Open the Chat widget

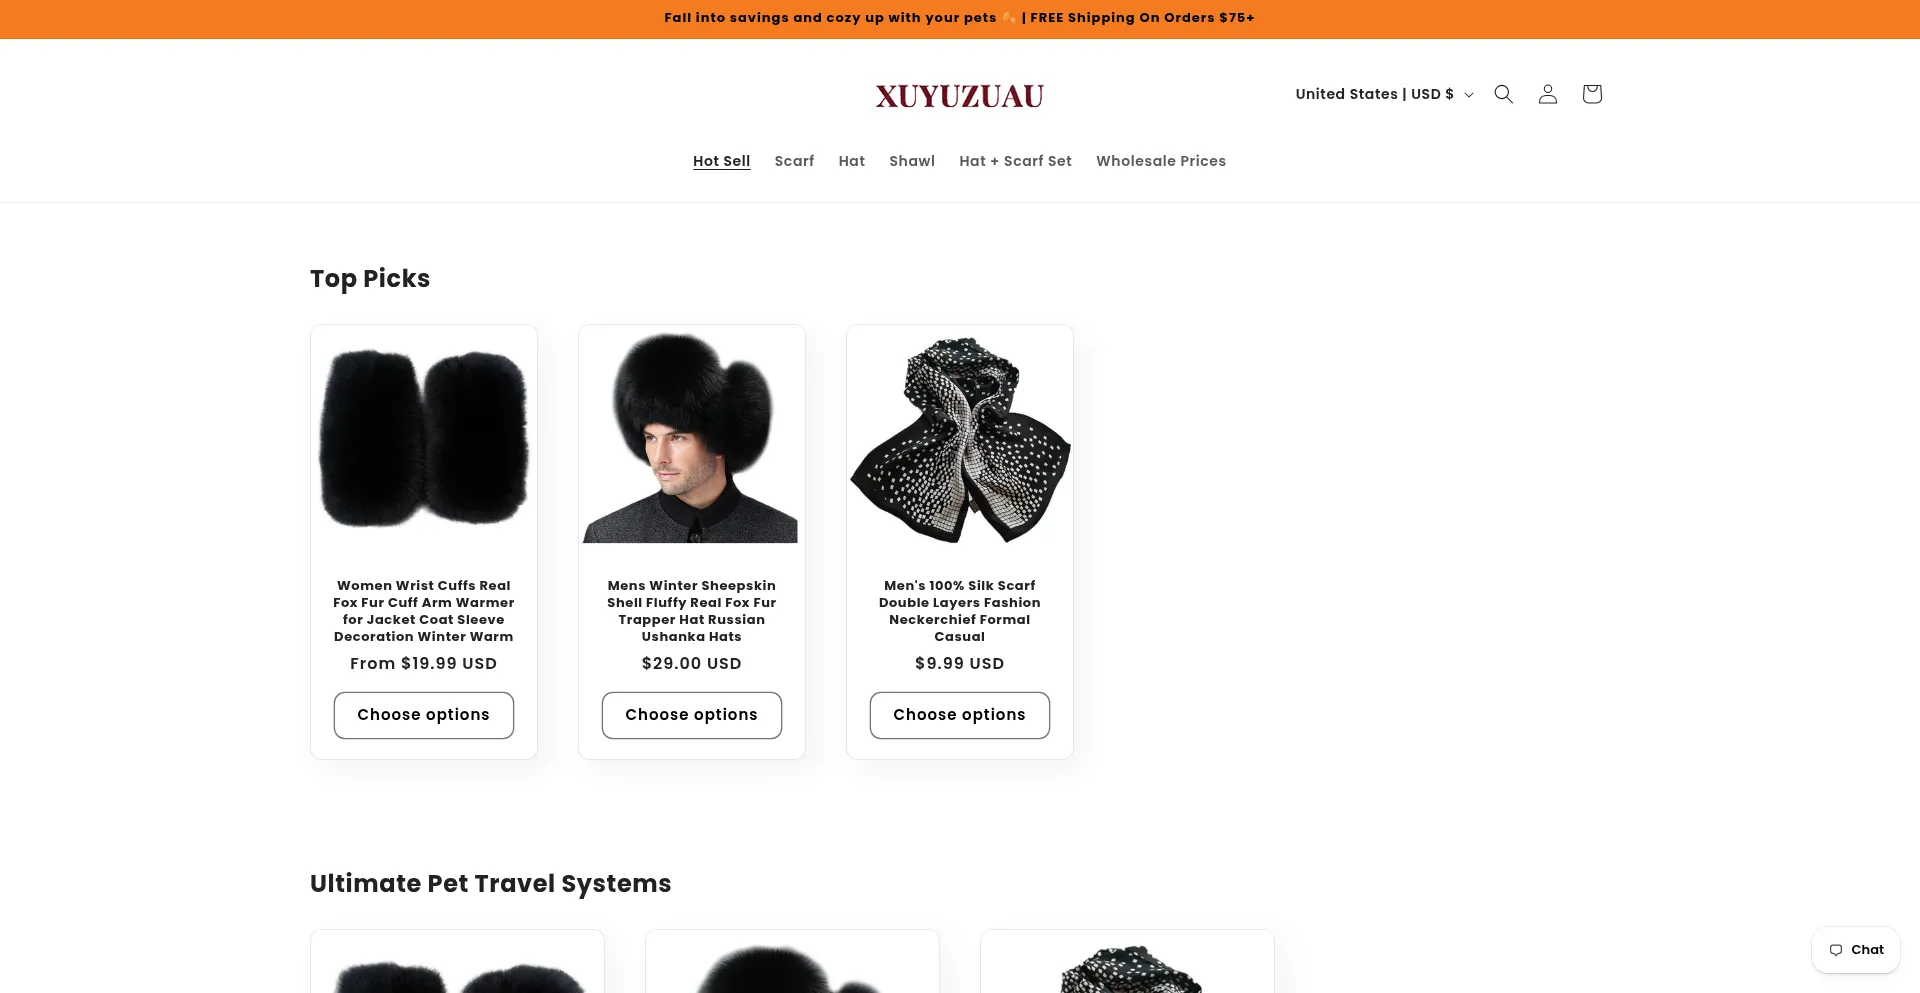pos(1856,950)
